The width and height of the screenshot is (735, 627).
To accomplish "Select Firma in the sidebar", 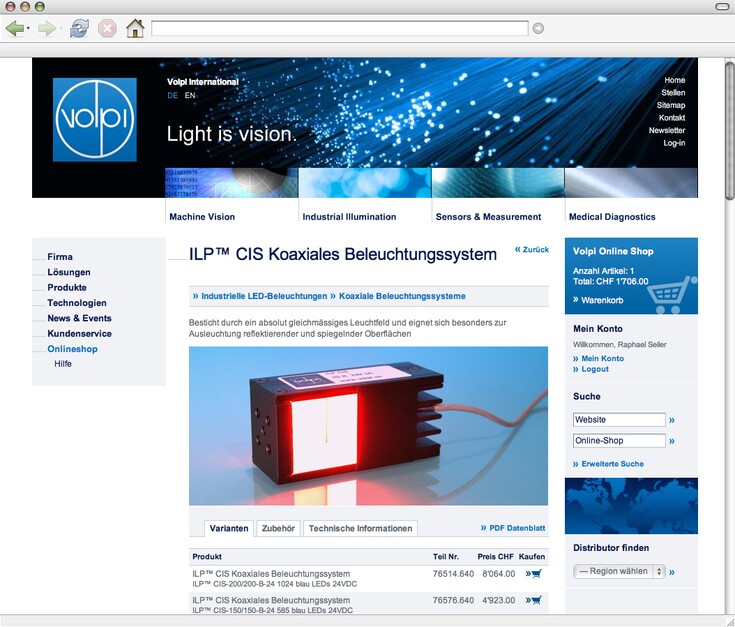I will click(60, 257).
